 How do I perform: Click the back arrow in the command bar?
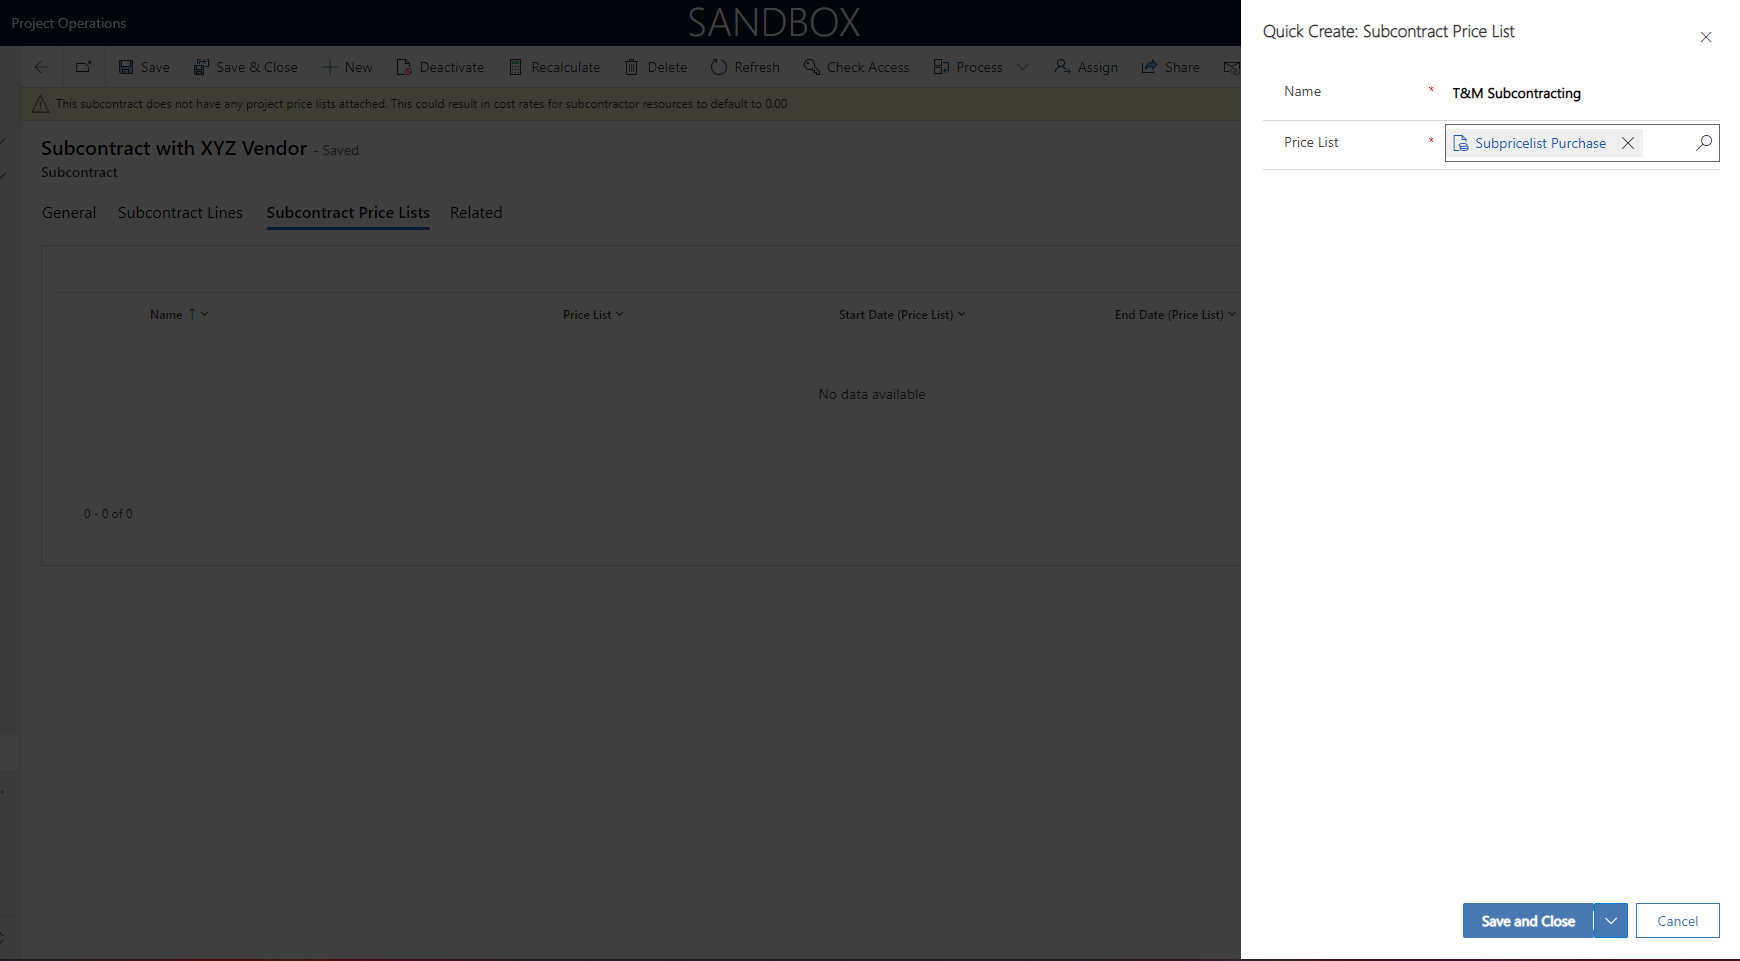click(x=41, y=67)
